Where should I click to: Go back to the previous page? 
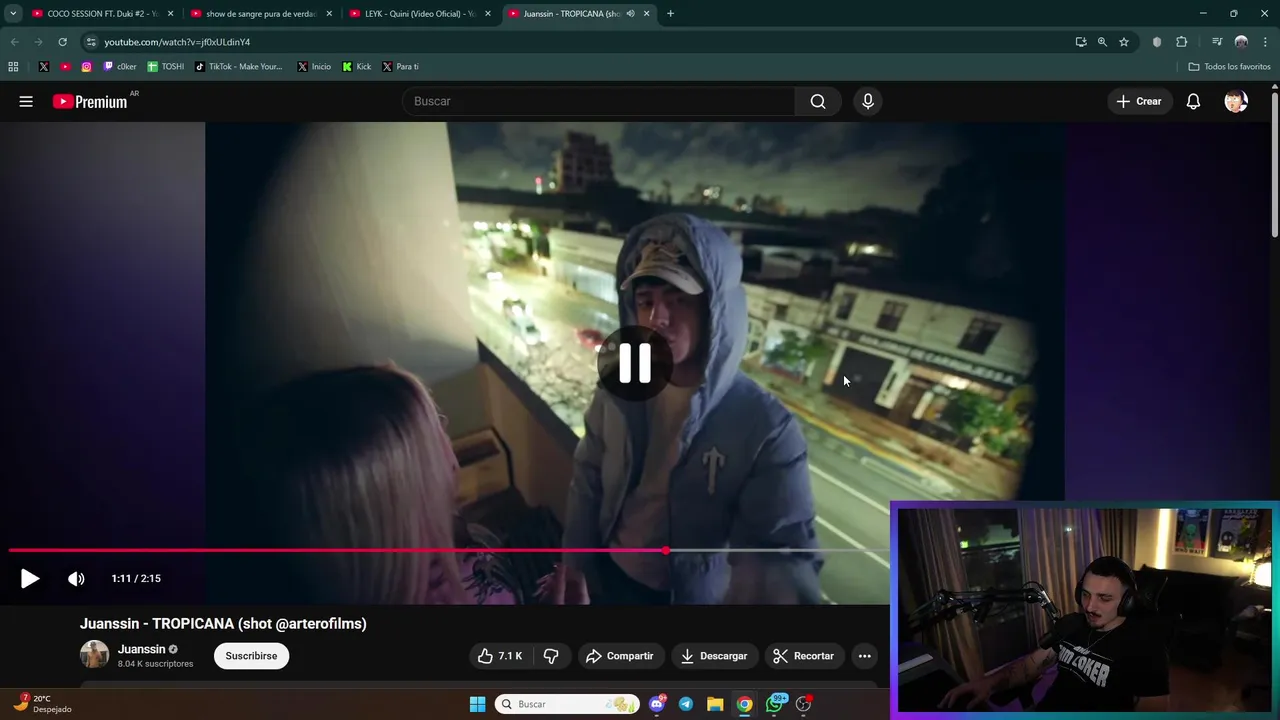coord(14,42)
